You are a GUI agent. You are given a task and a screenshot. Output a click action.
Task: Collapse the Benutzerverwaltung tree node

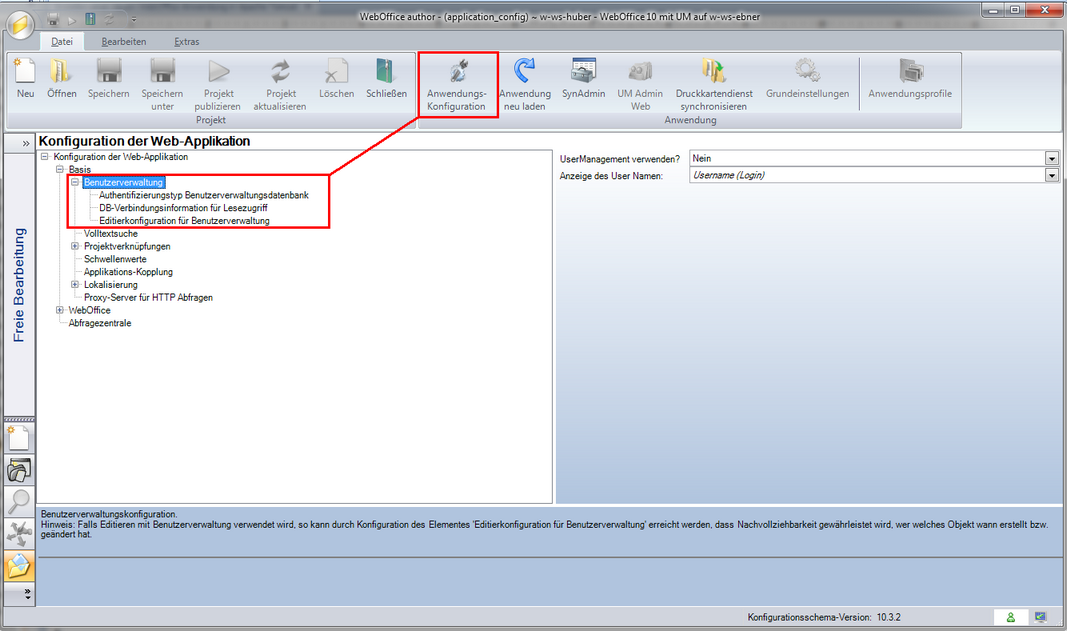[75, 183]
